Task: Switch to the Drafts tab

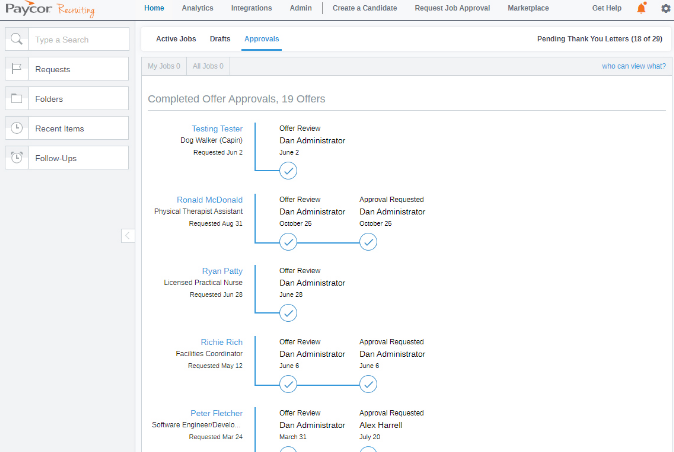Action: [x=220, y=39]
